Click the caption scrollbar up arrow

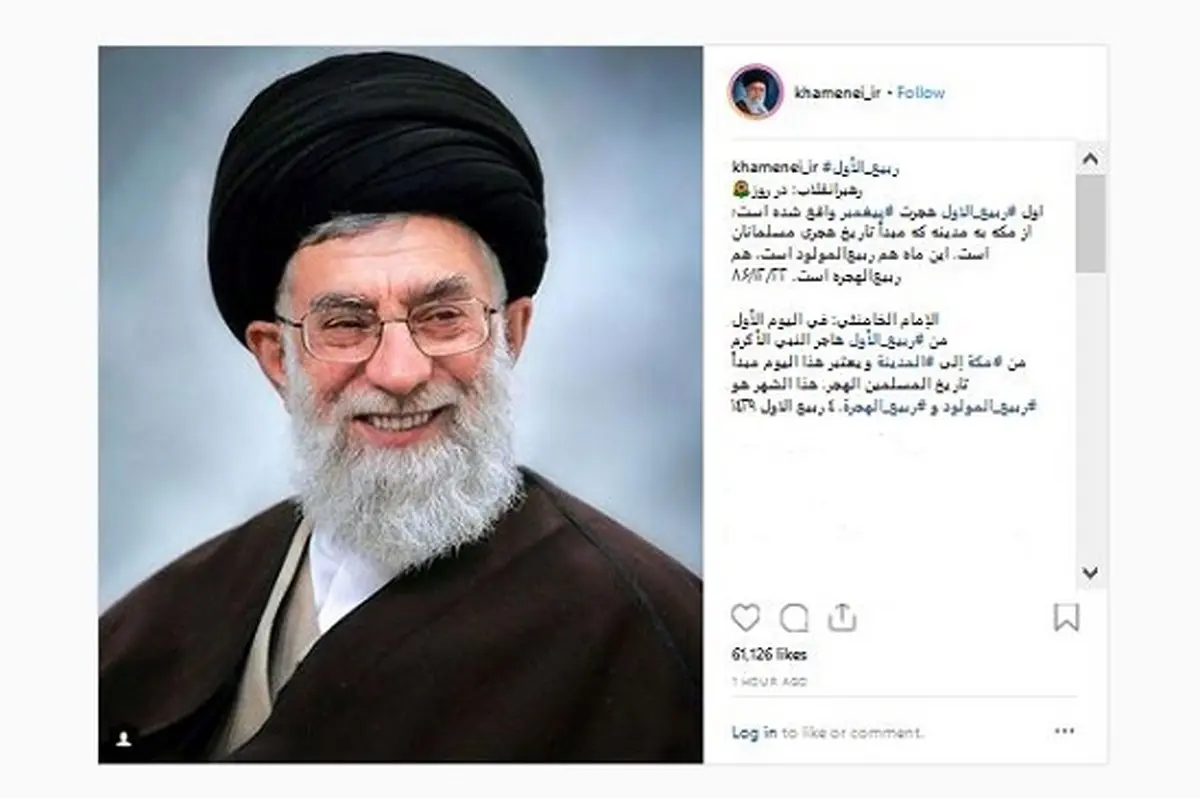1091,158
